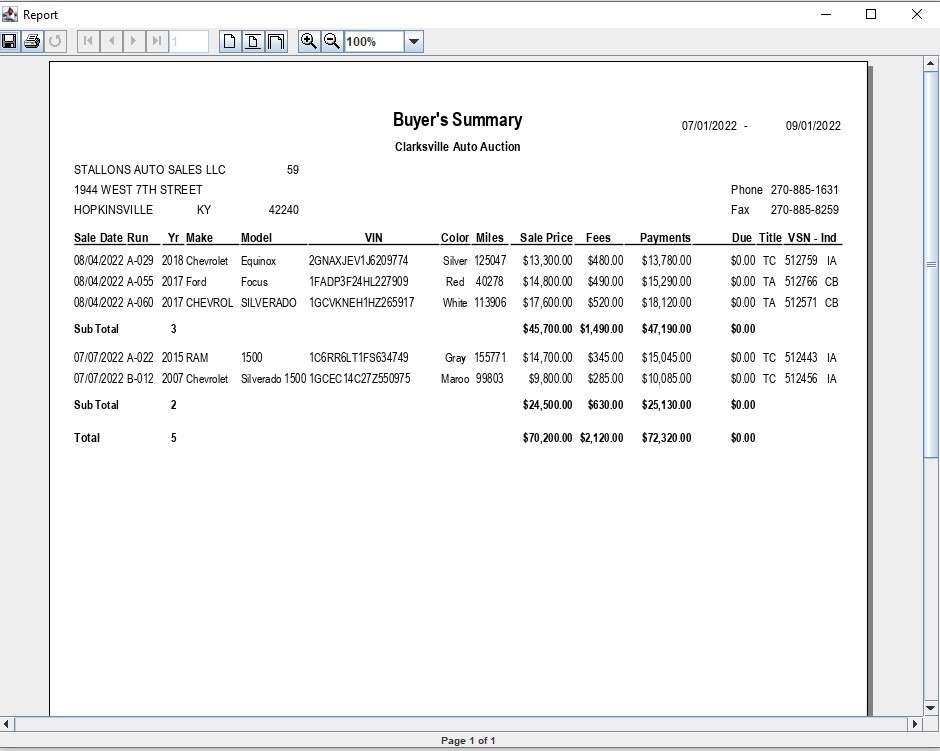Screen dimensions: 940x751
Task: Toggle Fit Width view mode
Action: coord(276,41)
